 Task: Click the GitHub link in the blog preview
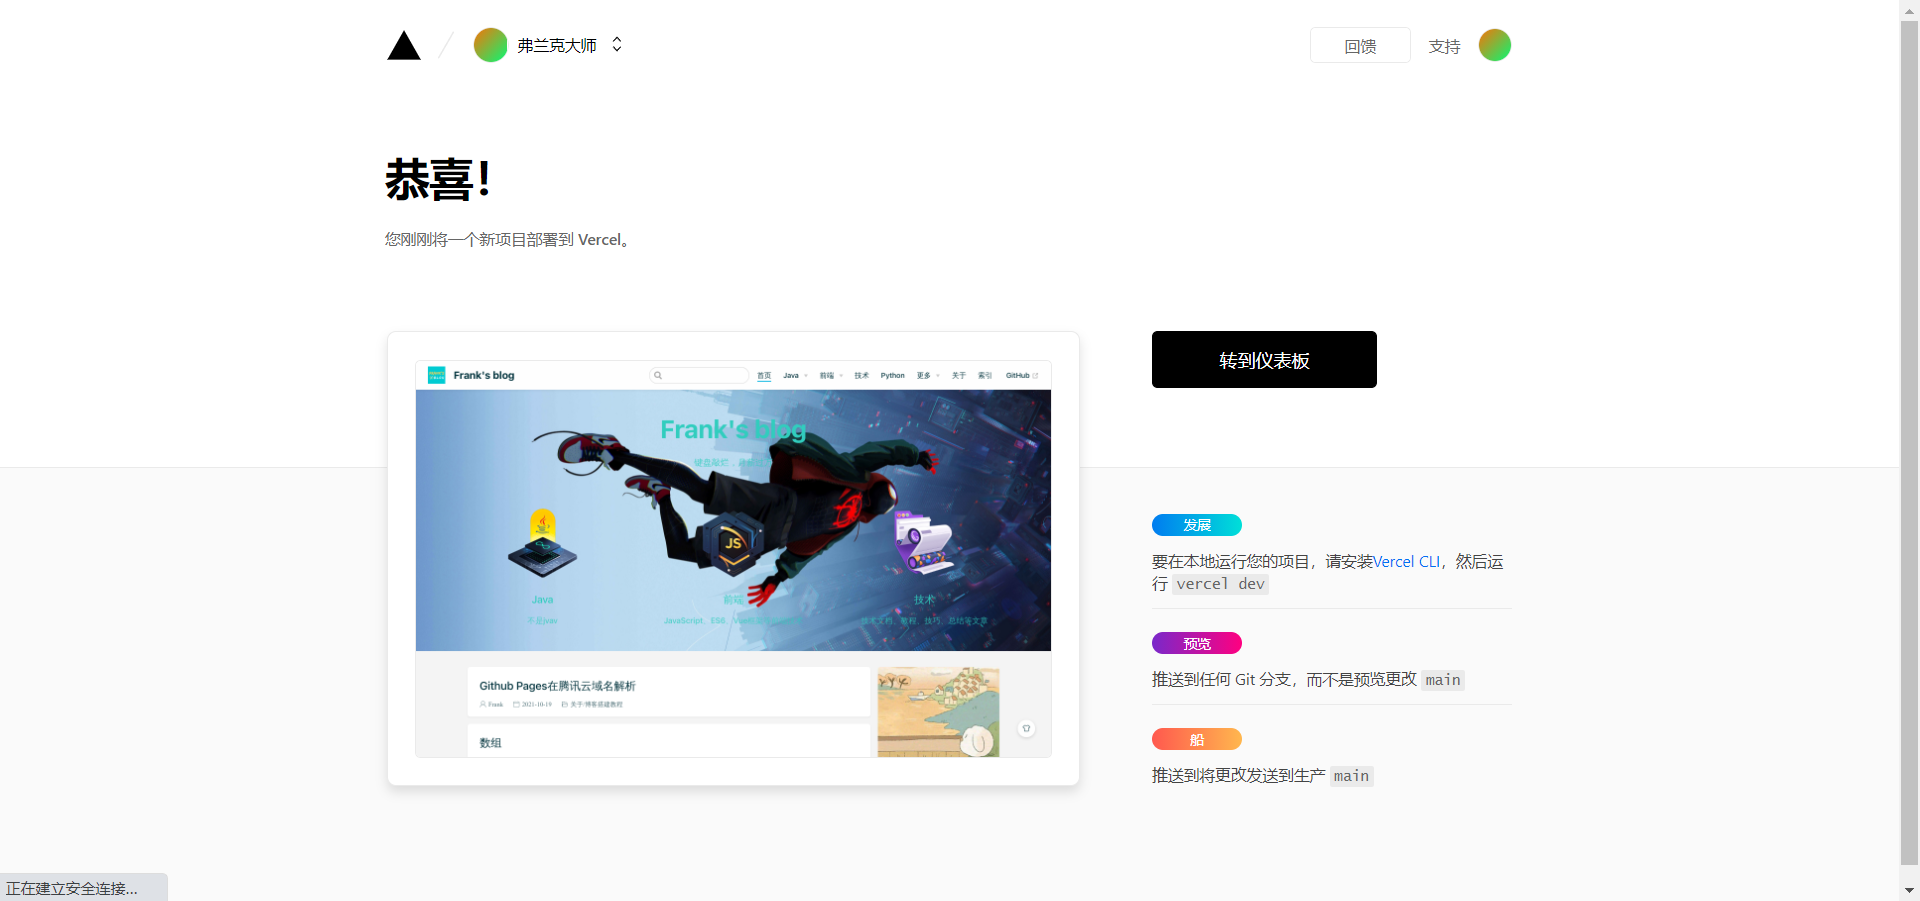(x=1021, y=376)
